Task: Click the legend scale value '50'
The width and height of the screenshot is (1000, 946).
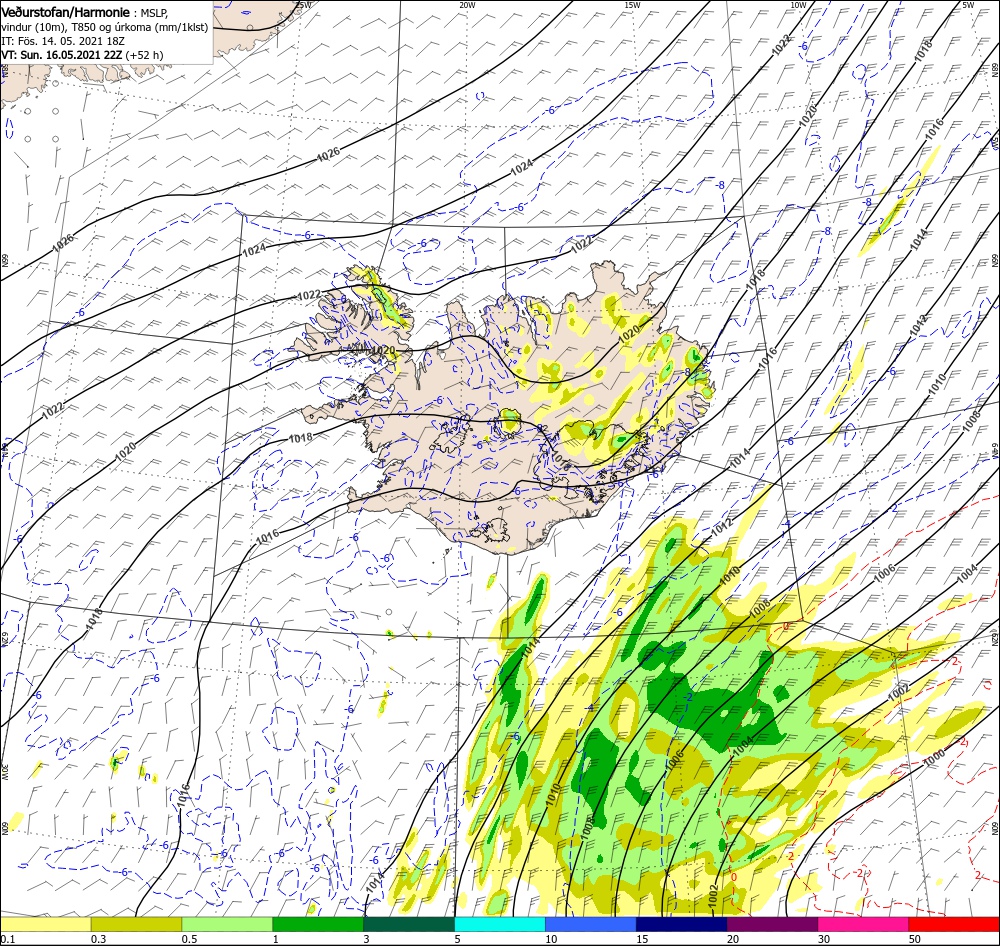Action: point(915,938)
